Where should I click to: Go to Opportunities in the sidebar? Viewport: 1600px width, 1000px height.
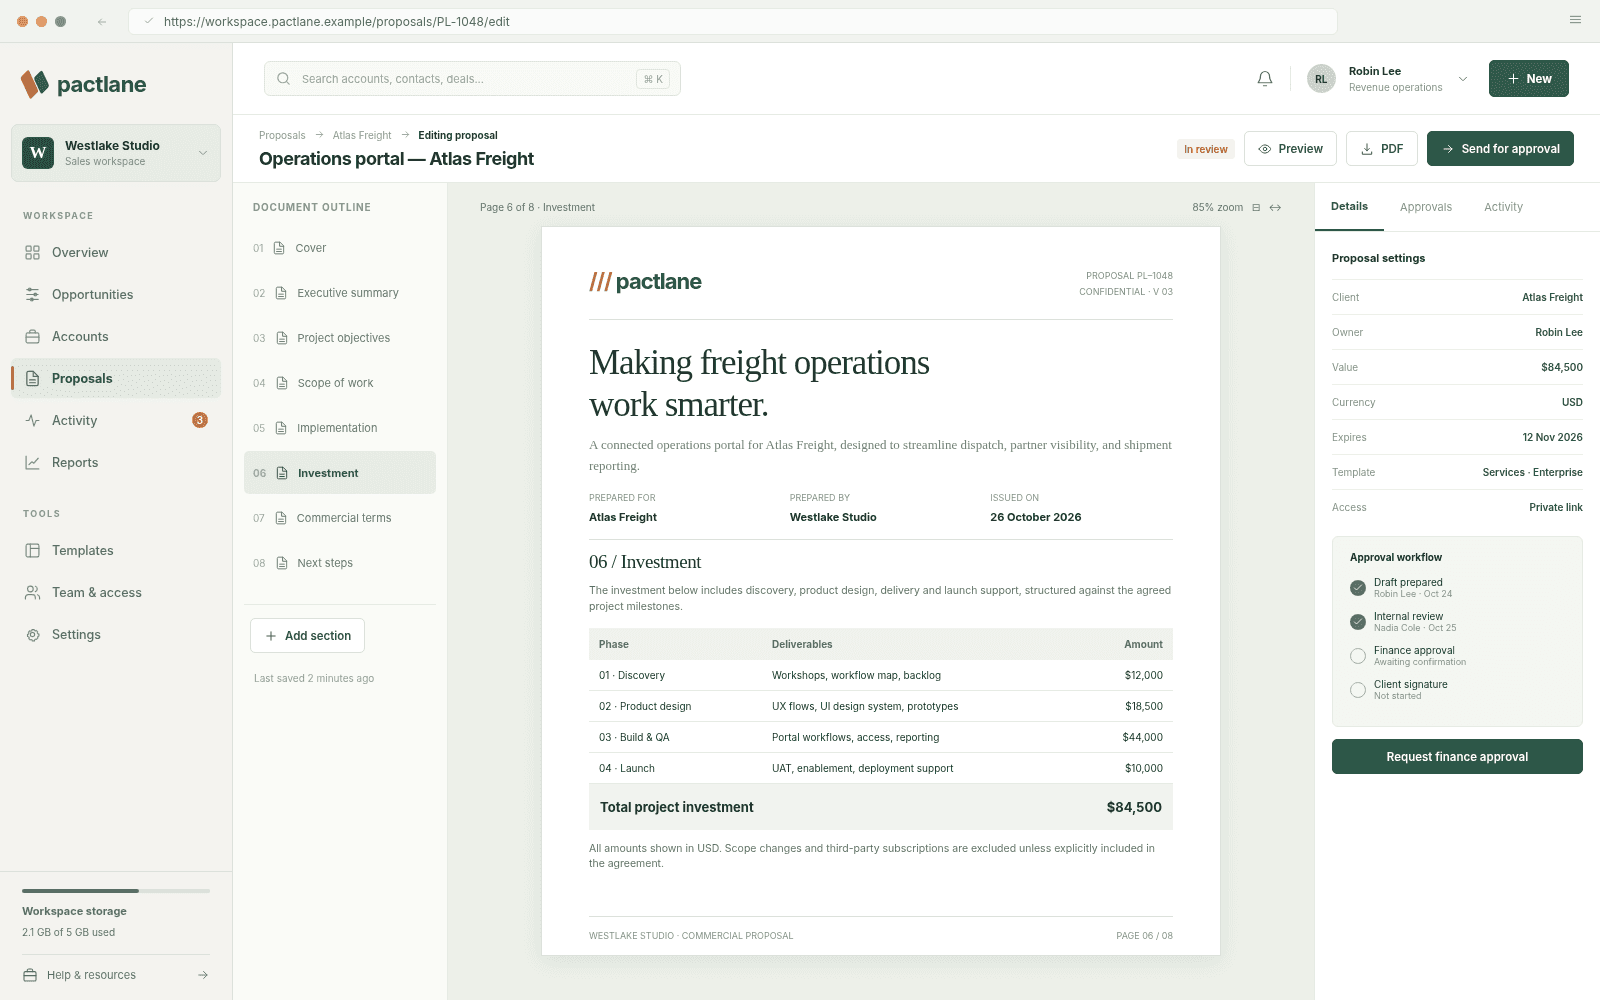coord(116,295)
